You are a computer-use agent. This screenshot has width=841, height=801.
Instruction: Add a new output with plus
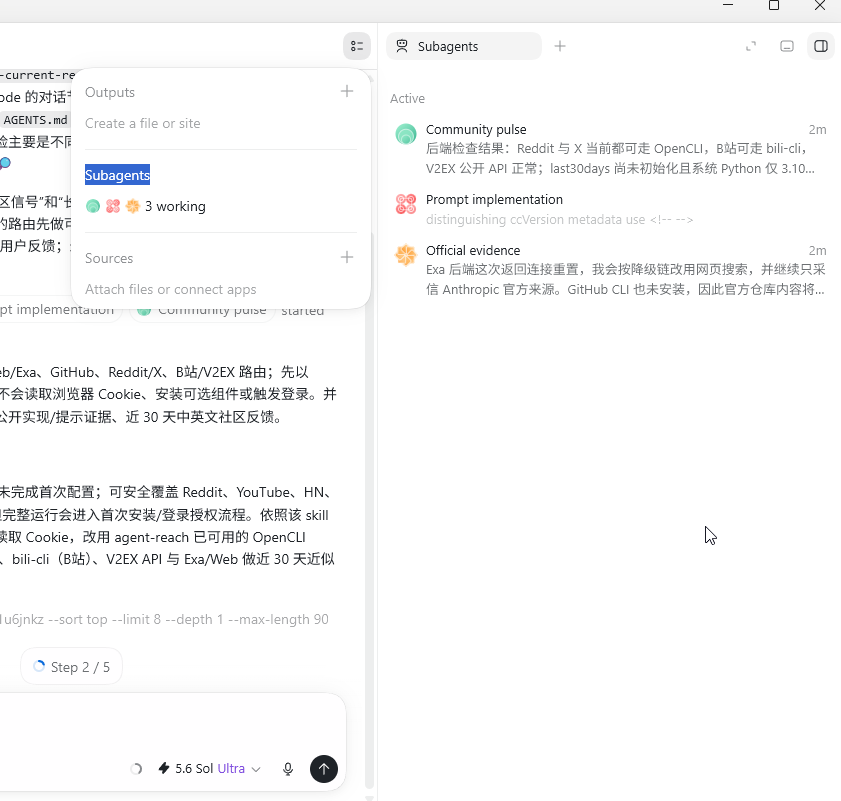click(347, 91)
